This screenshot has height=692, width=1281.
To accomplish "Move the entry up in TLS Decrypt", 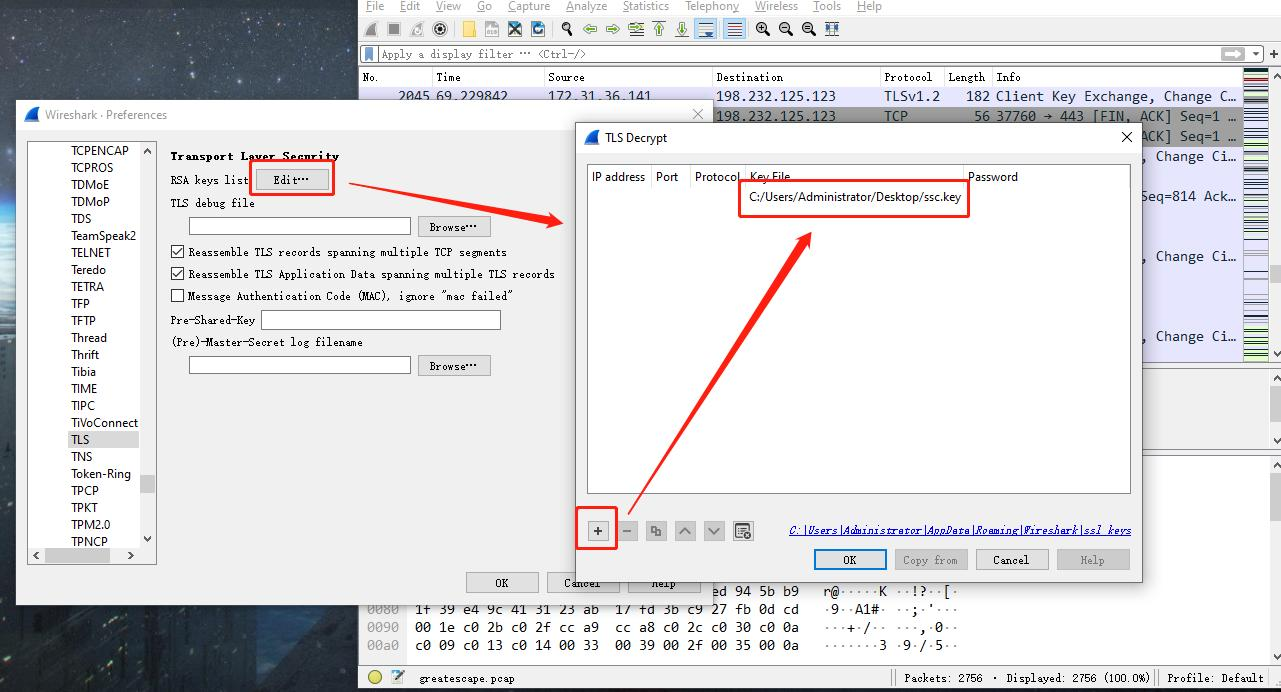I will pos(685,531).
